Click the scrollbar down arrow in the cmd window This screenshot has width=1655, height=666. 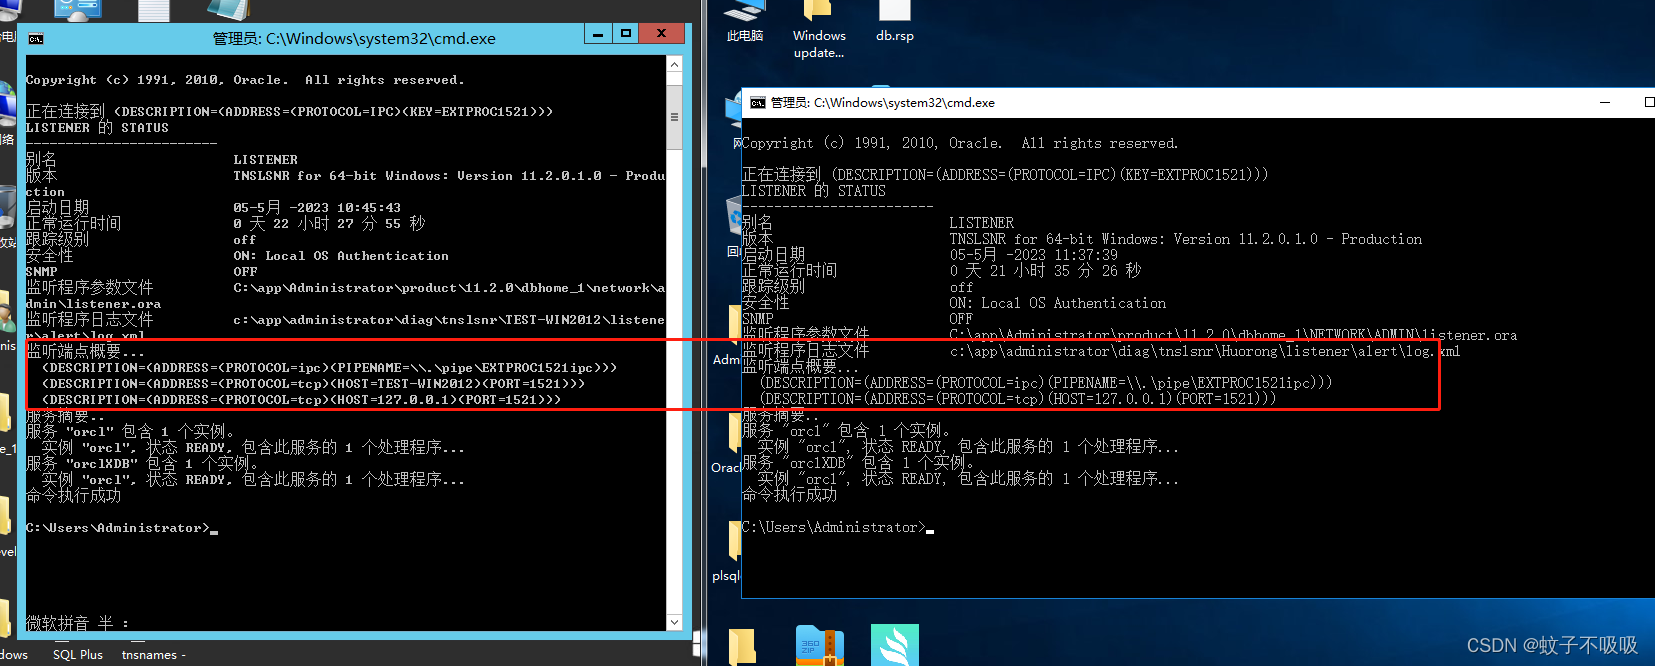tap(675, 622)
